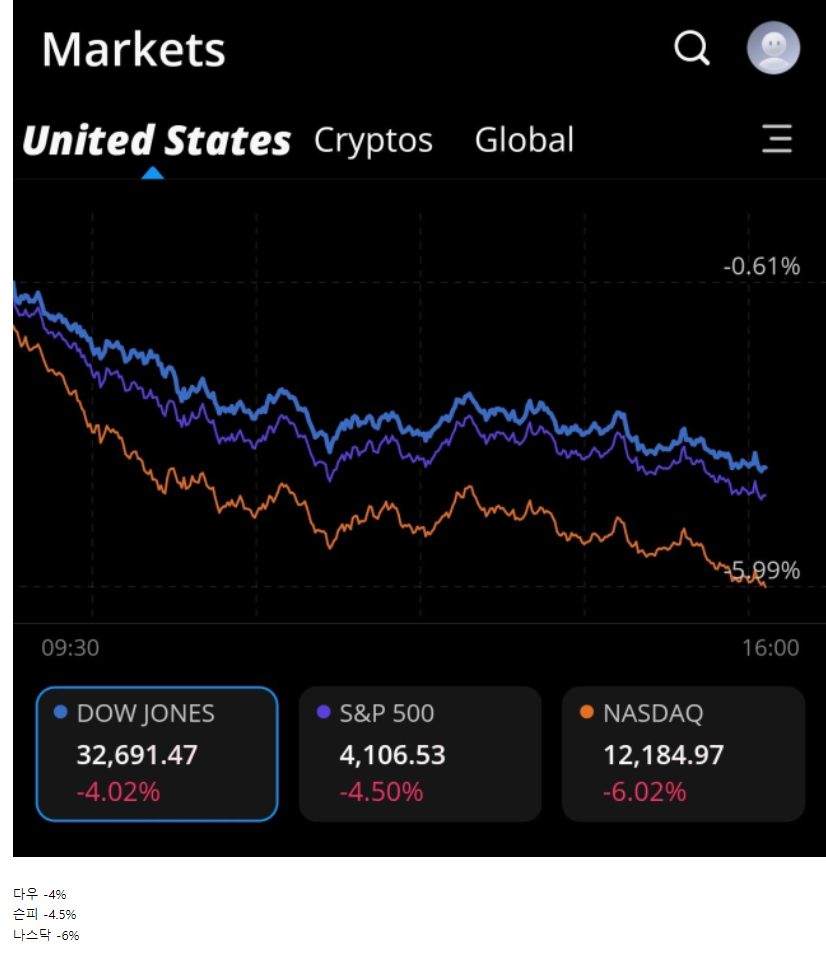Select the S&P 500 index card
Viewport: 826px width, 964px height.
(420, 753)
